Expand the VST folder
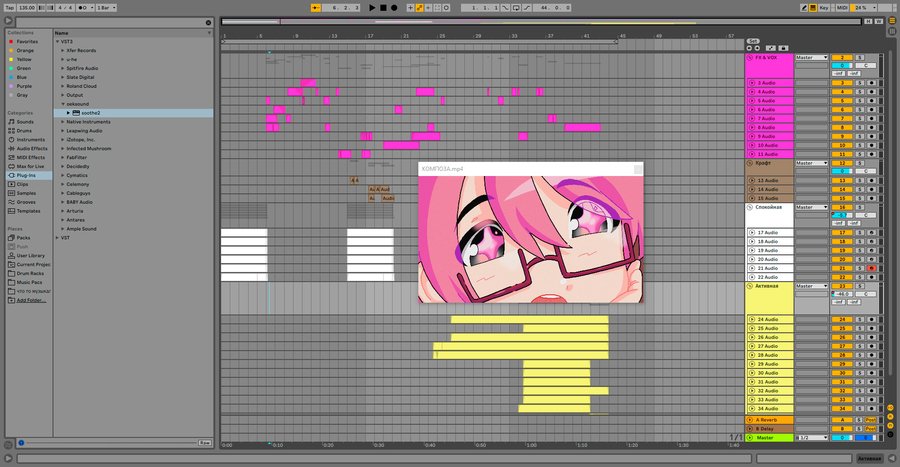 57,238
